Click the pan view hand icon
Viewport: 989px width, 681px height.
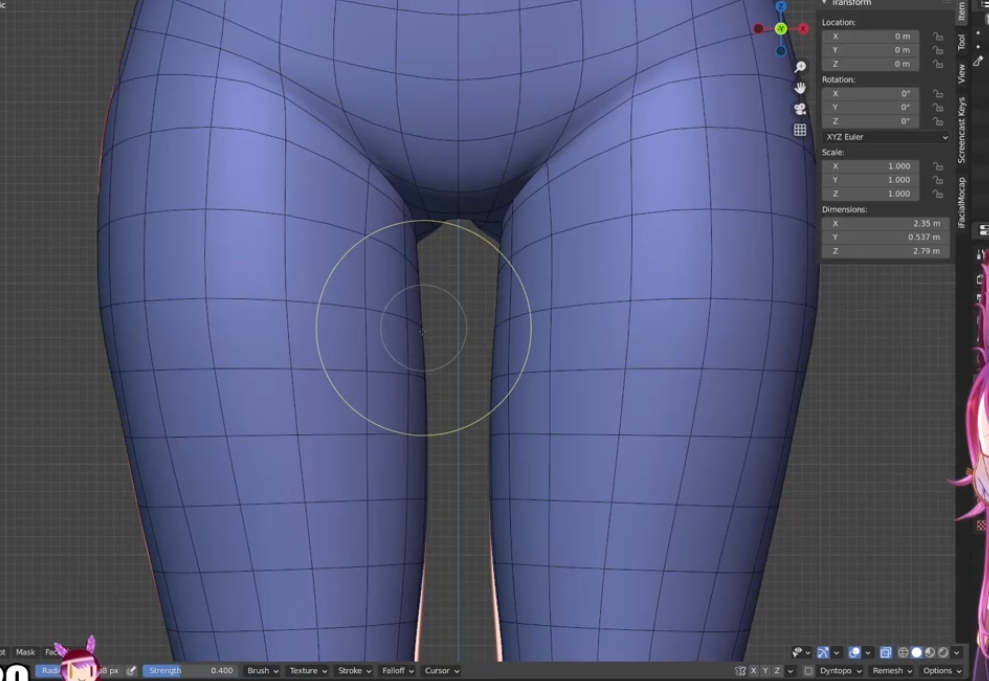[x=800, y=88]
